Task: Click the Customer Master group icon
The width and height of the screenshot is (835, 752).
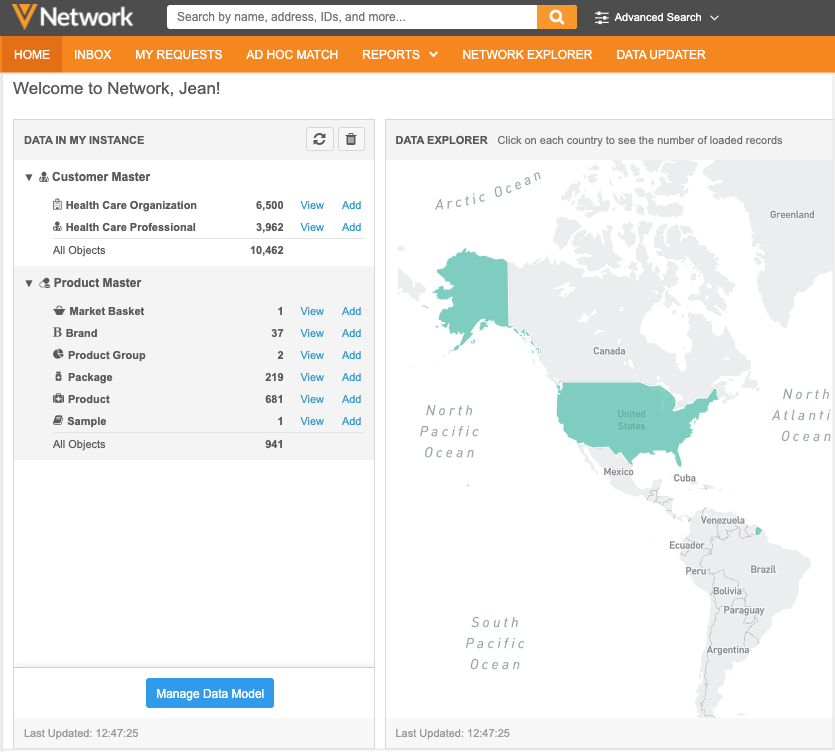Action: pos(44,177)
